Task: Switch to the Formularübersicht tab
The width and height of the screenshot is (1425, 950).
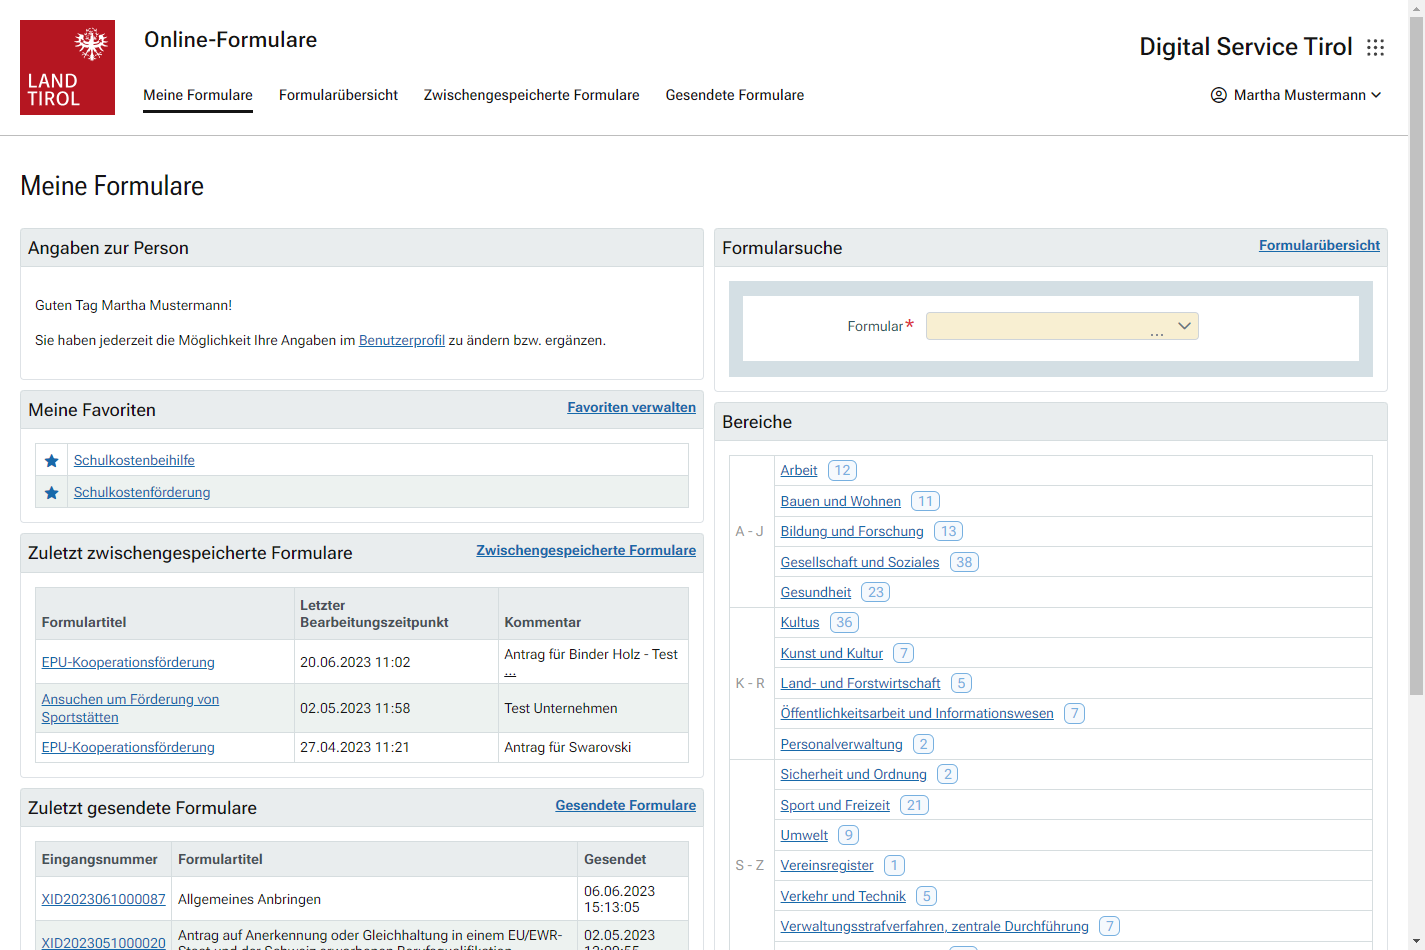Action: 338,95
